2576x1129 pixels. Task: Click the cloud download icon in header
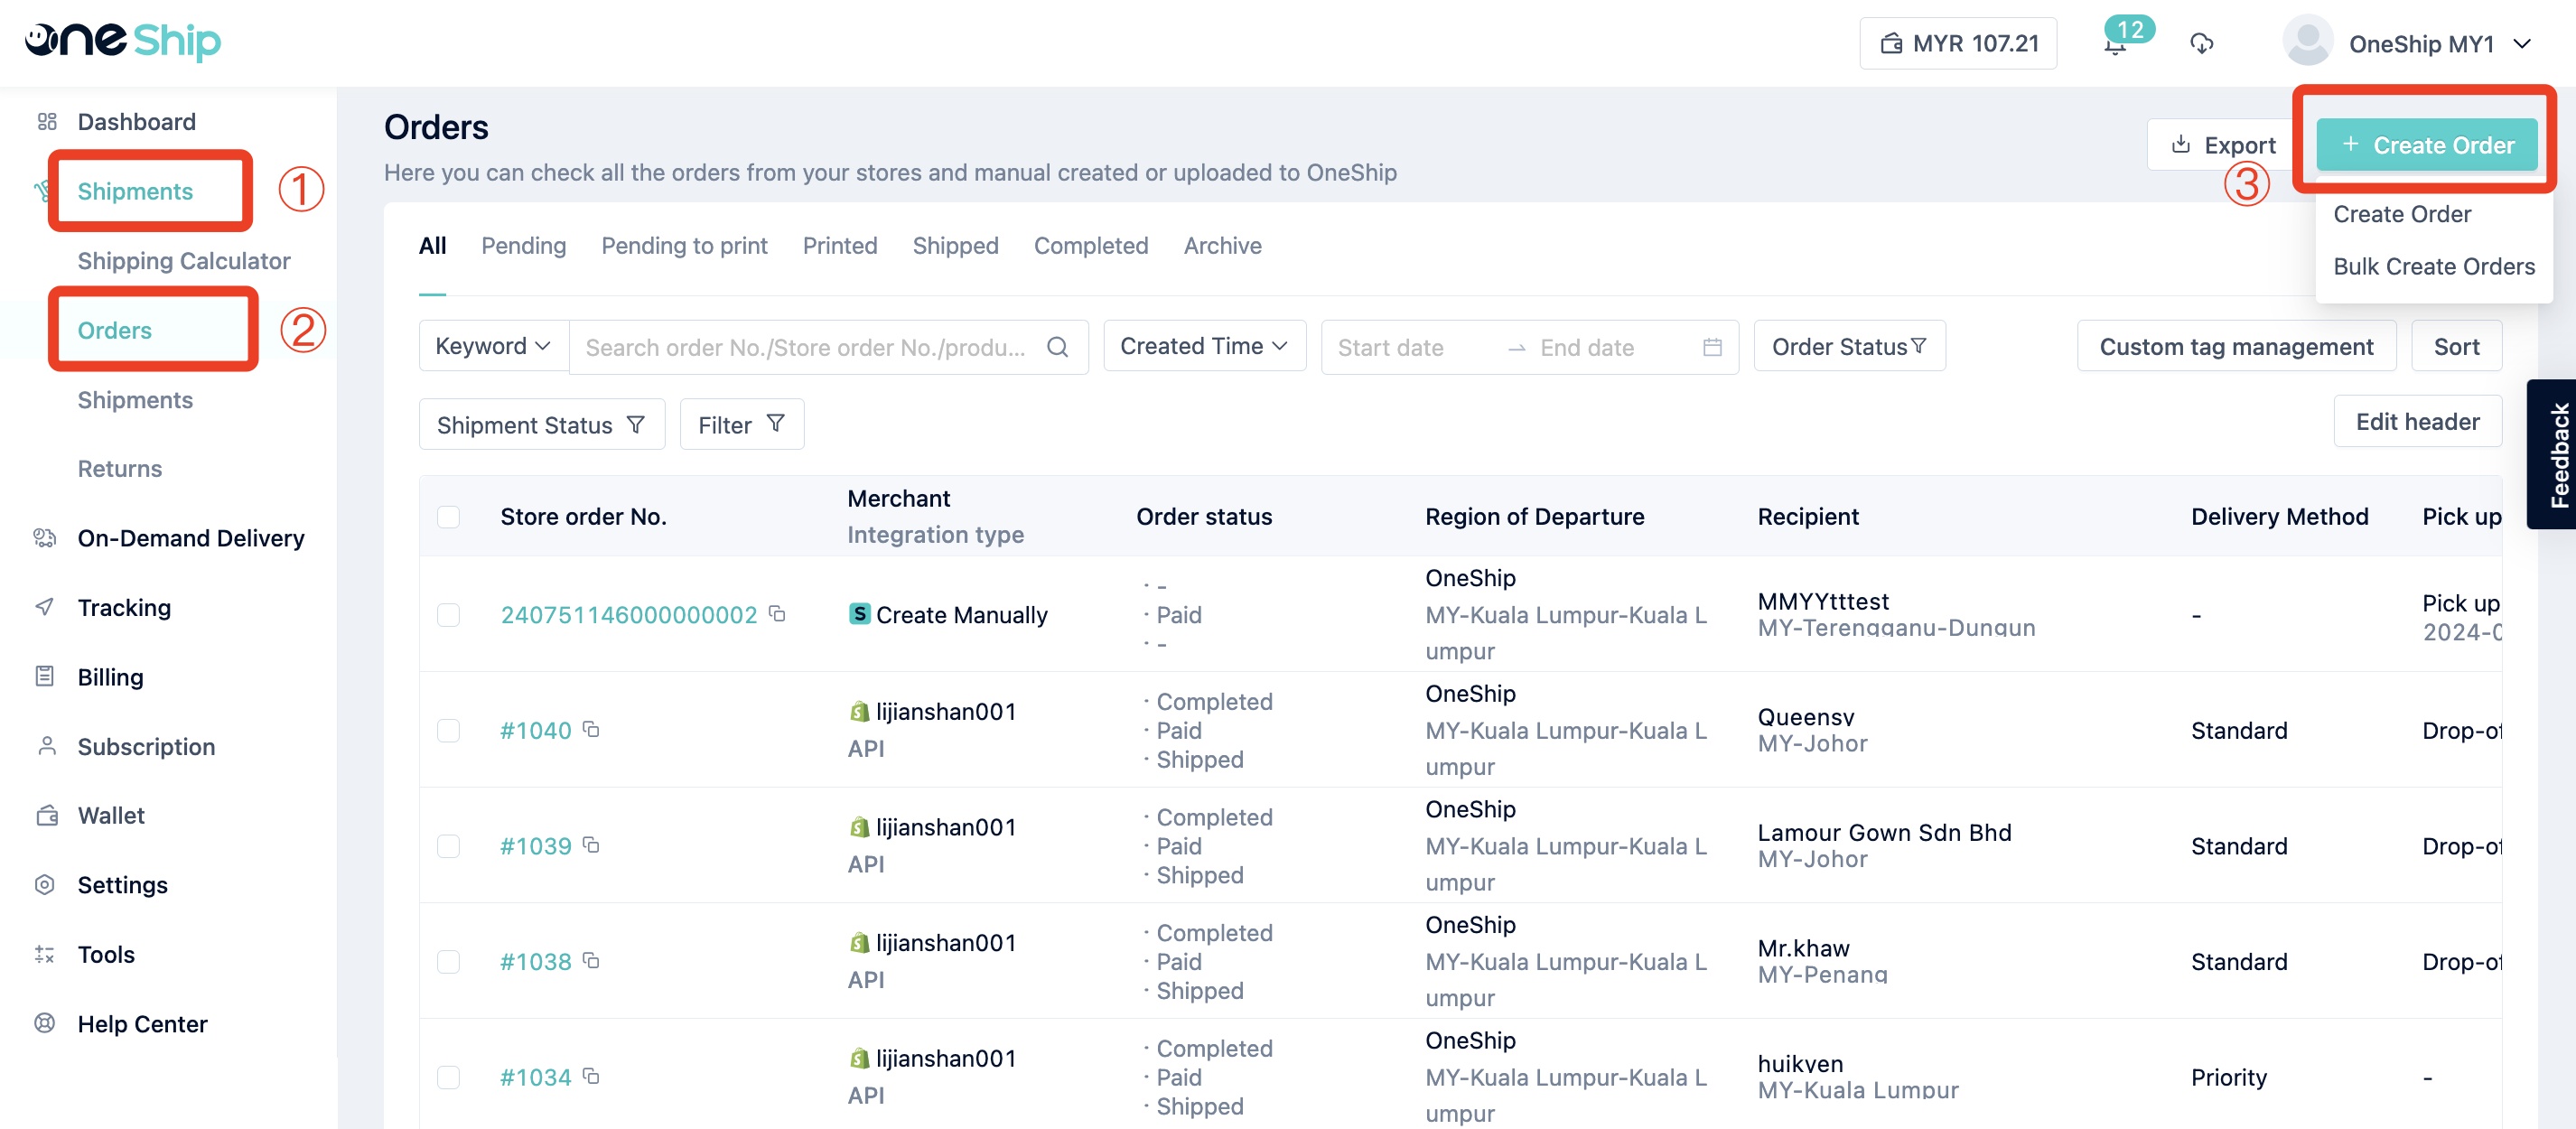[2201, 44]
